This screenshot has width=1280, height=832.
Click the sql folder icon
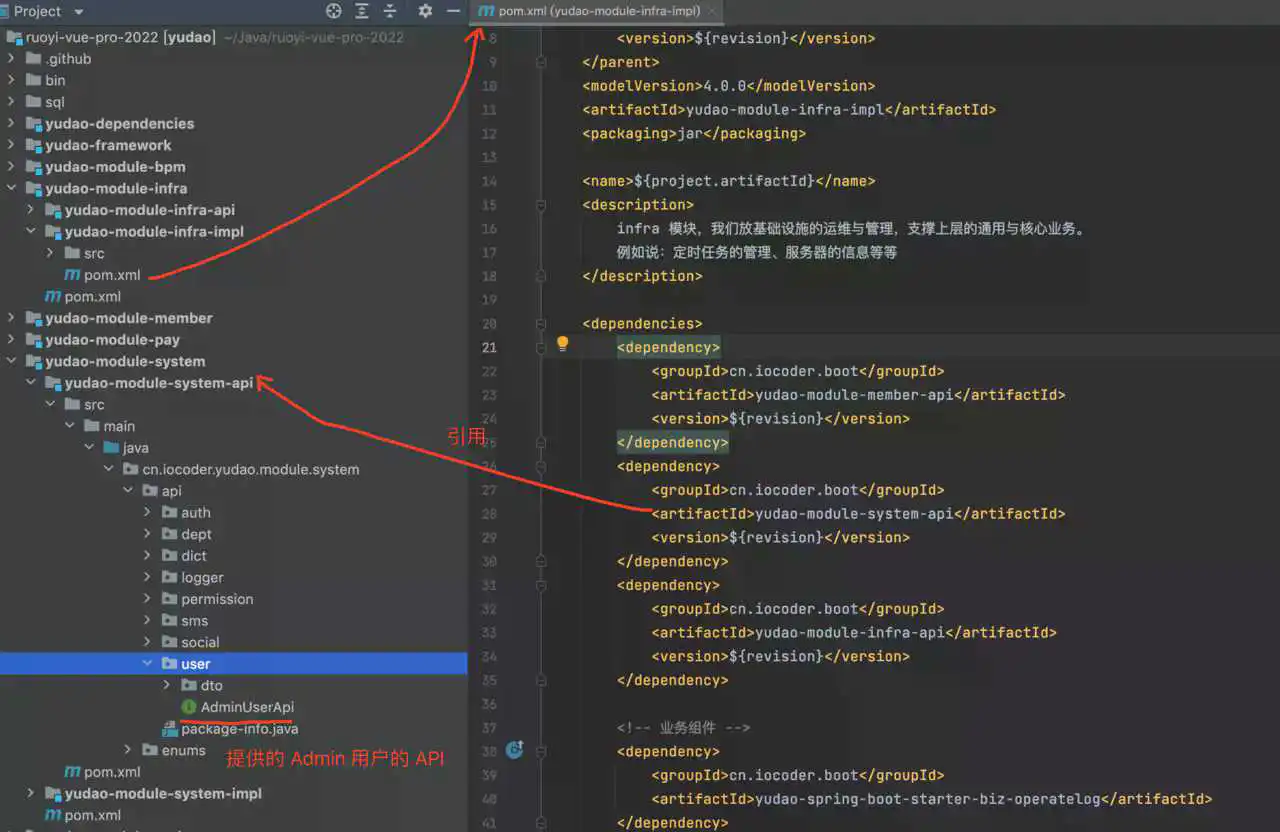point(33,102)
